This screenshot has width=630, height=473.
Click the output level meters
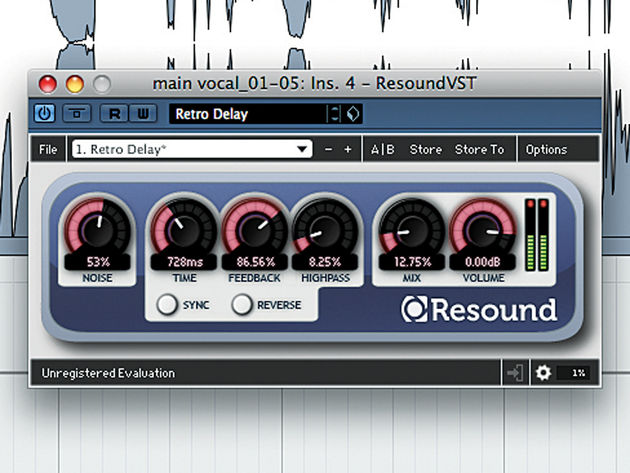(537, 235)
